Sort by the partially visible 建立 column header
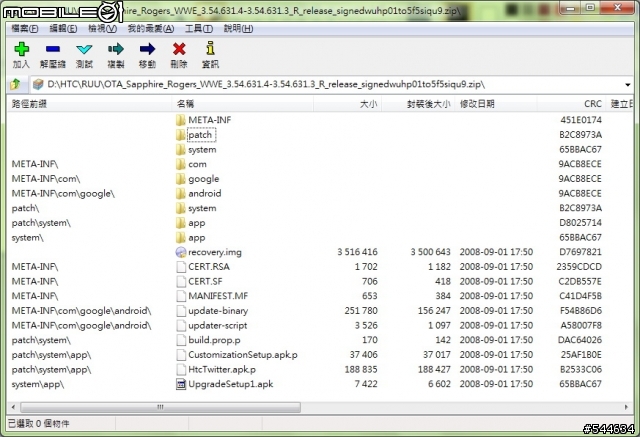Screen dimensions: 640x437 pos(621,104)
